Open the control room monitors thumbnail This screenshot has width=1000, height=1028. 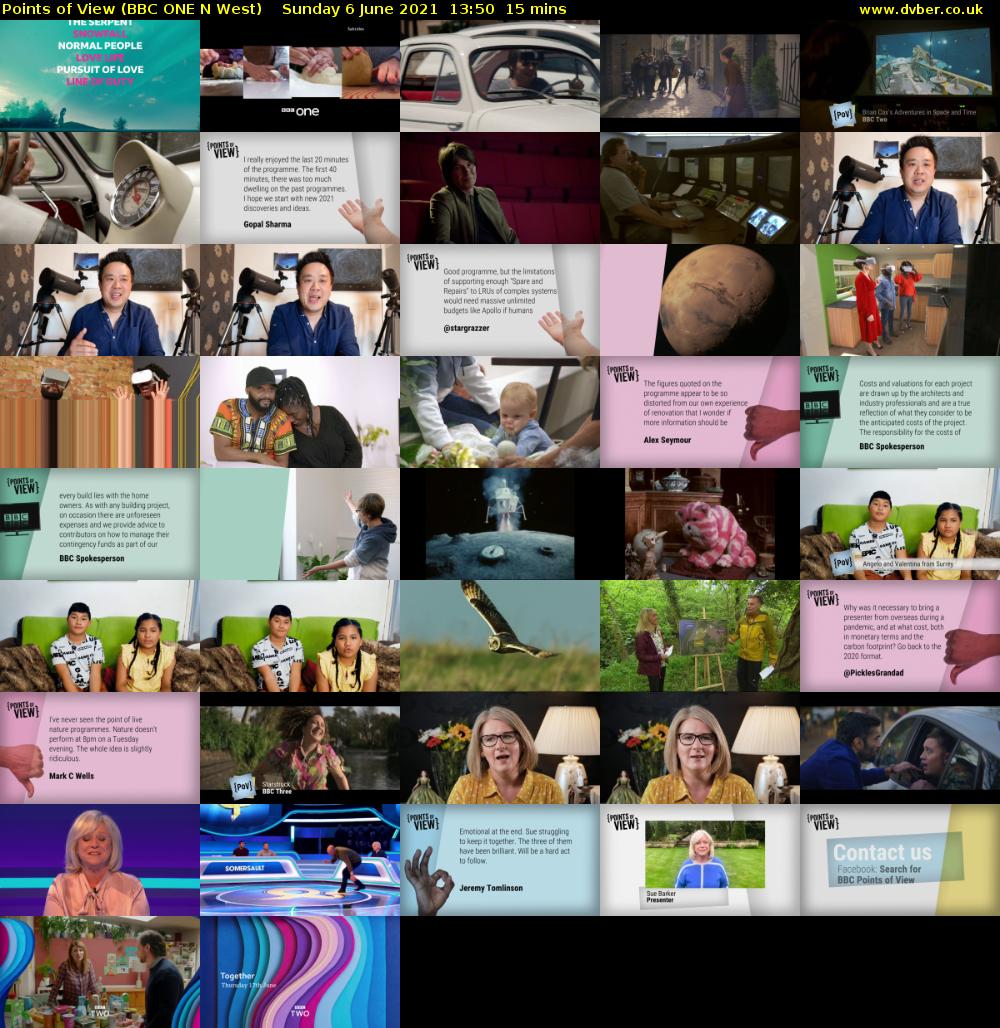[700, 188]
